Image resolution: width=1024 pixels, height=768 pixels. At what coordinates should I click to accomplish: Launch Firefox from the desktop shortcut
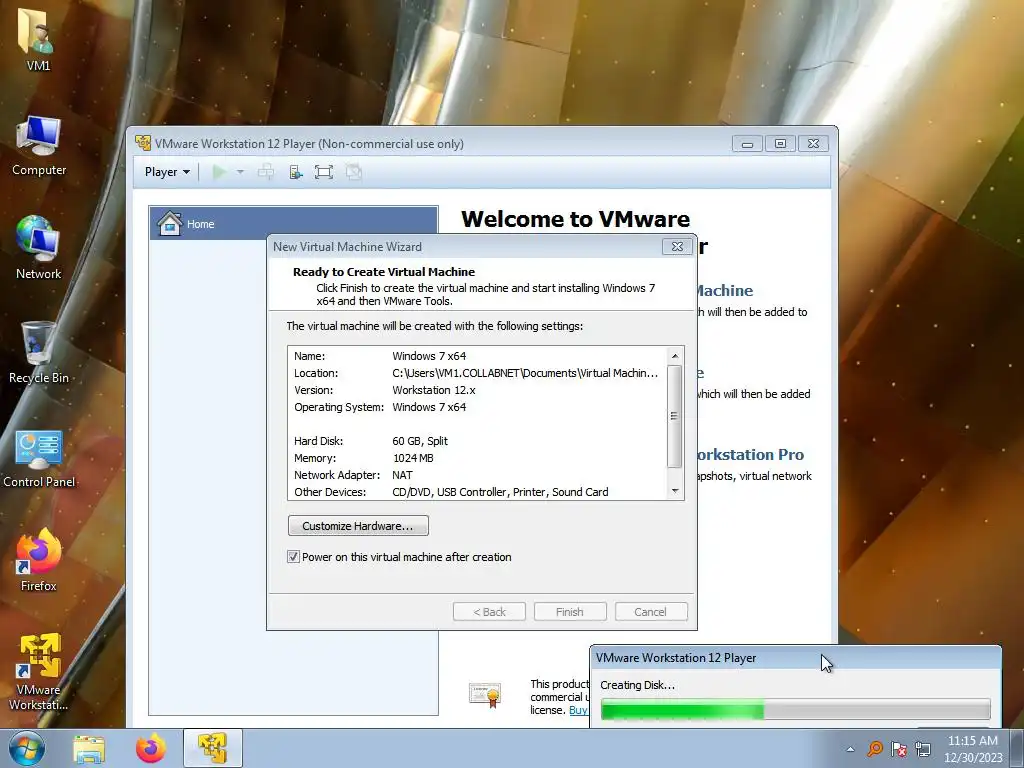pyautogui.click(x=39, y=560)
